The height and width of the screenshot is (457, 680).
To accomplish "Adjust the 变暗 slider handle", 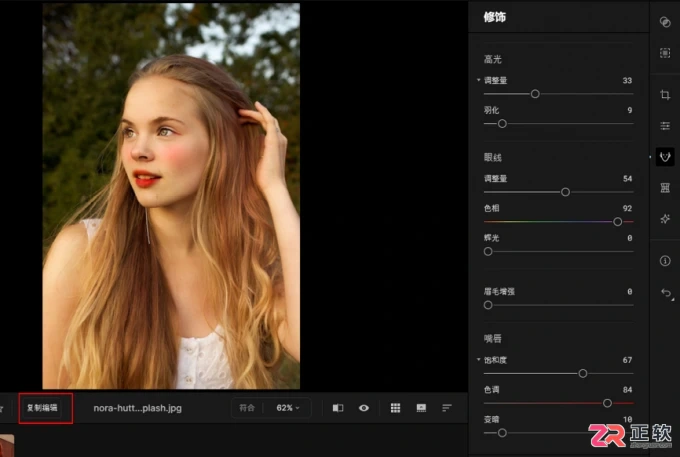I will pos(502,433).
